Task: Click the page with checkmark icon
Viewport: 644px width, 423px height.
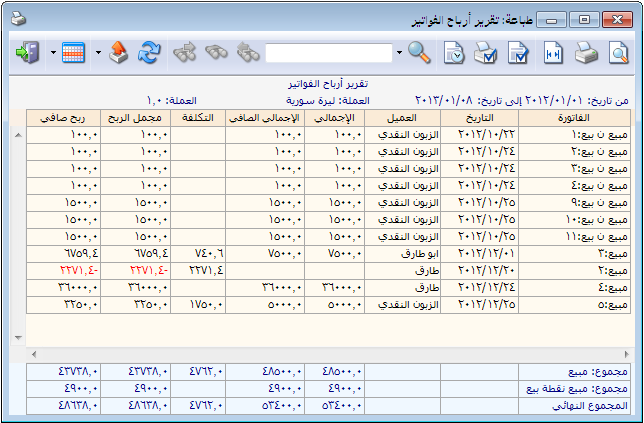Action: [518, 53]
